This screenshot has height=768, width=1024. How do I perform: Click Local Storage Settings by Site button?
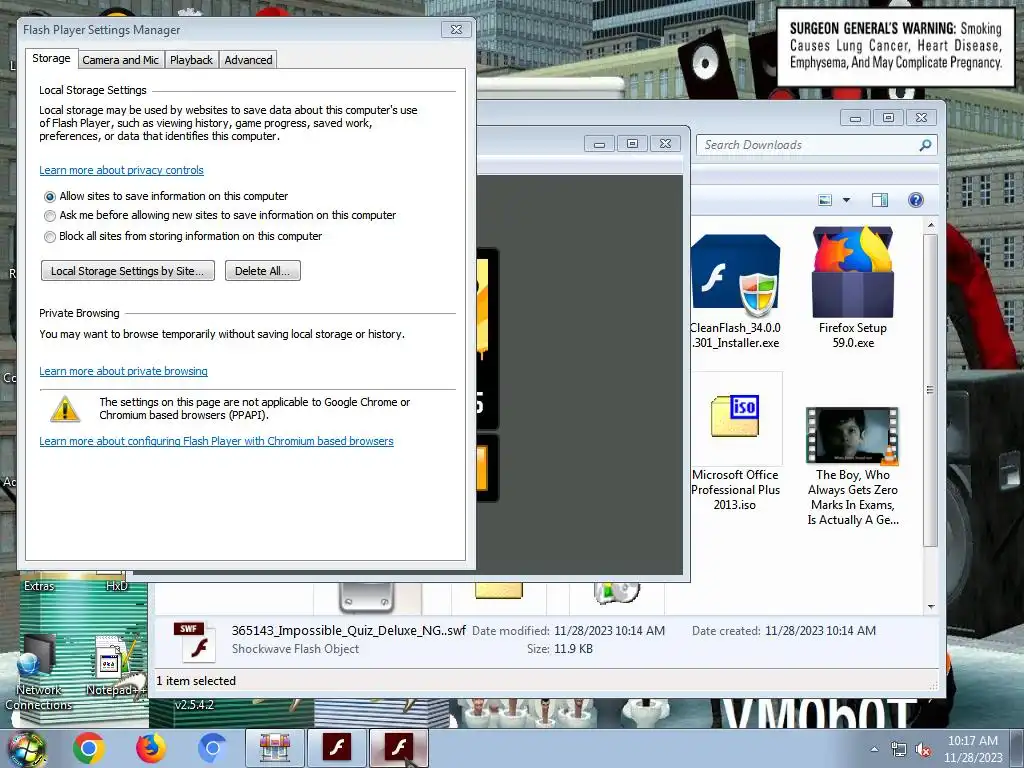[x=128, y=271]
